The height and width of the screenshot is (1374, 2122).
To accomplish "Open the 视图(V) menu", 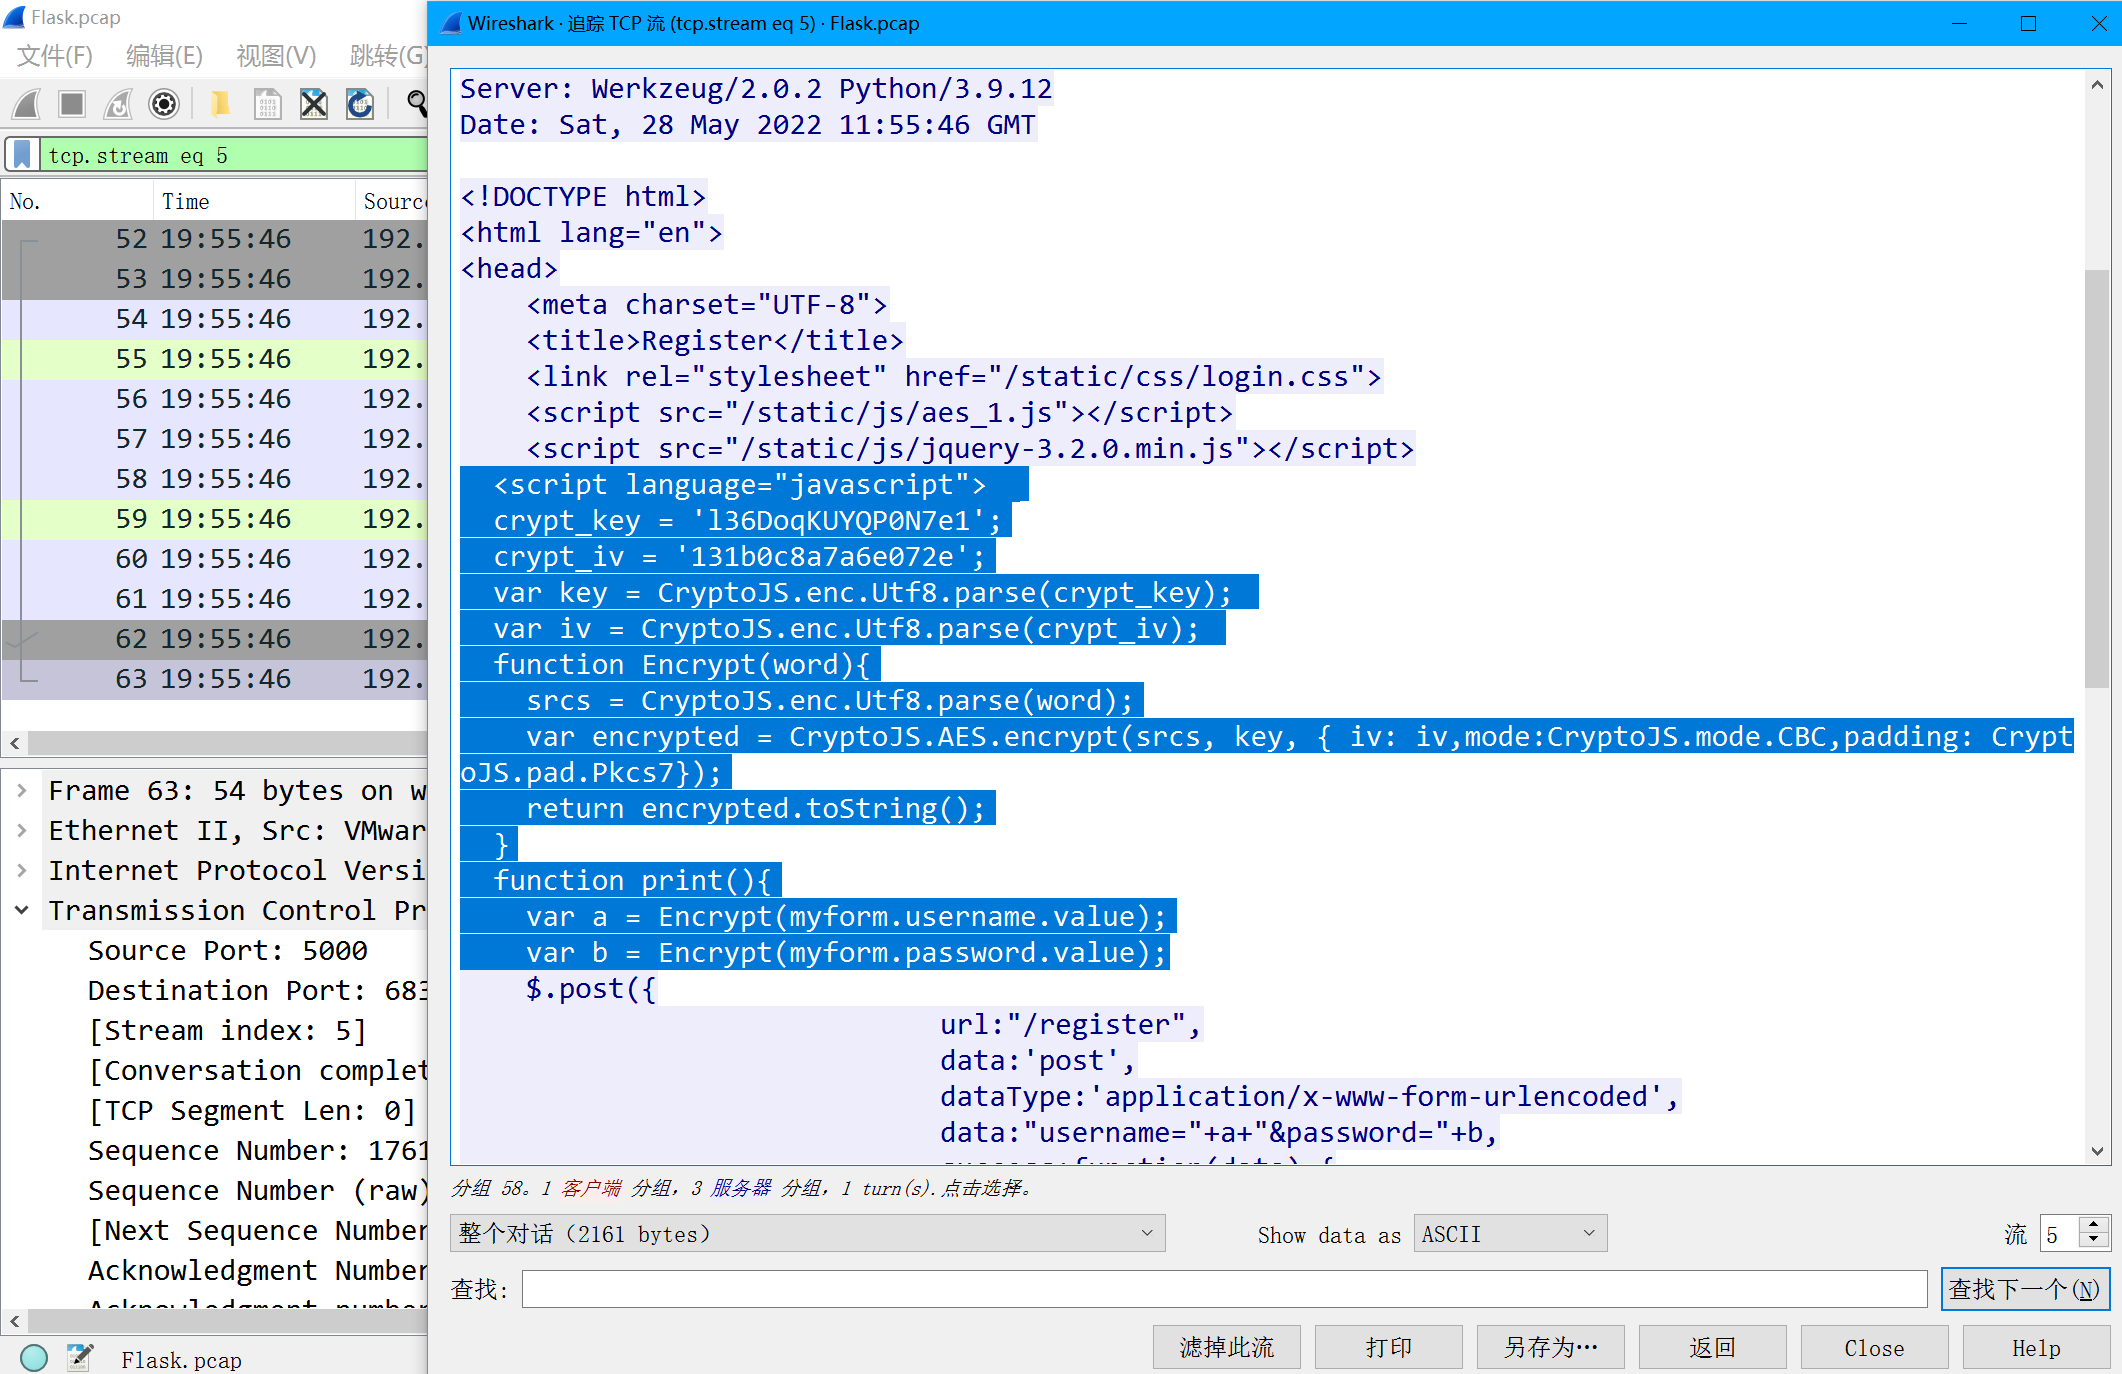I will click(276, 56).
